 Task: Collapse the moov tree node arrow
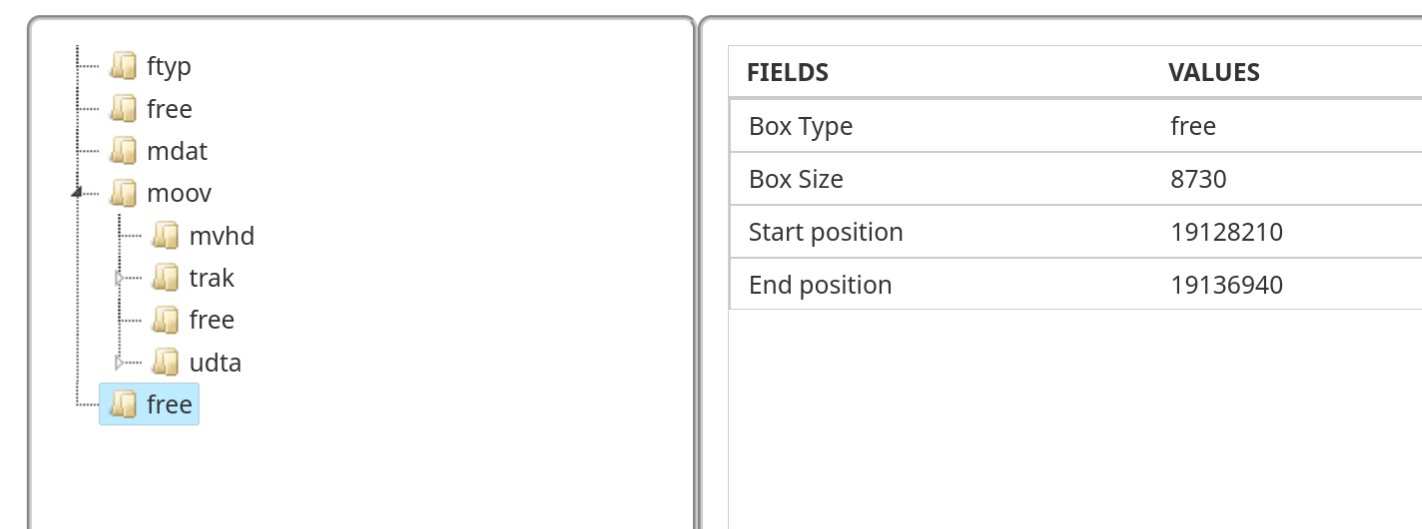point(78,193)
